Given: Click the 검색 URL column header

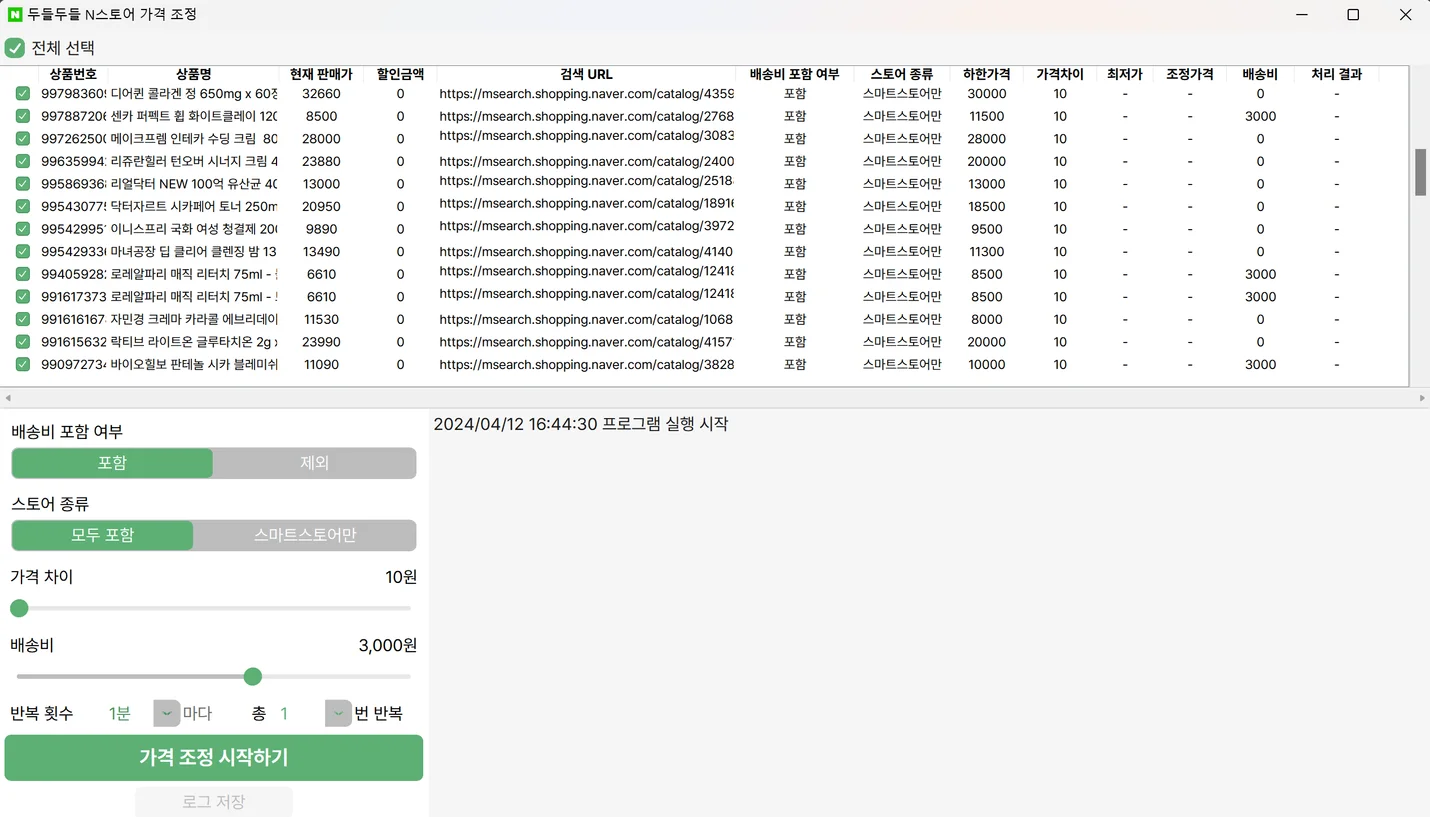Looking at the screenshot, I should (586, 74).
